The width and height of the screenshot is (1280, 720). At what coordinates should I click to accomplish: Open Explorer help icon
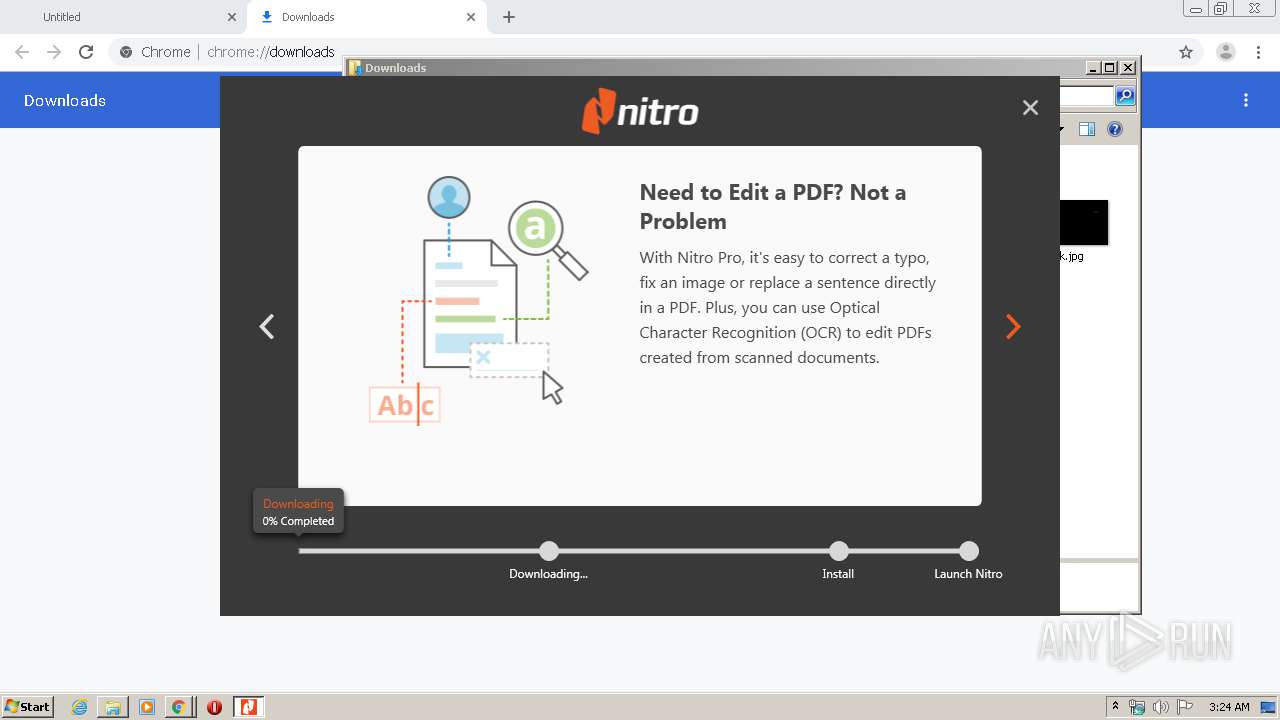1115,129
